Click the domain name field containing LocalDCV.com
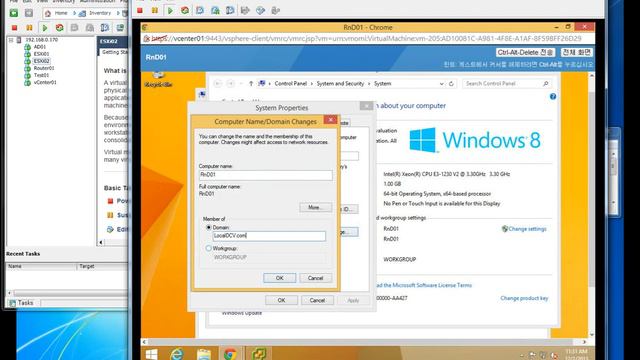This screenshot has height=360, width=640. click(x=269, y=236)
